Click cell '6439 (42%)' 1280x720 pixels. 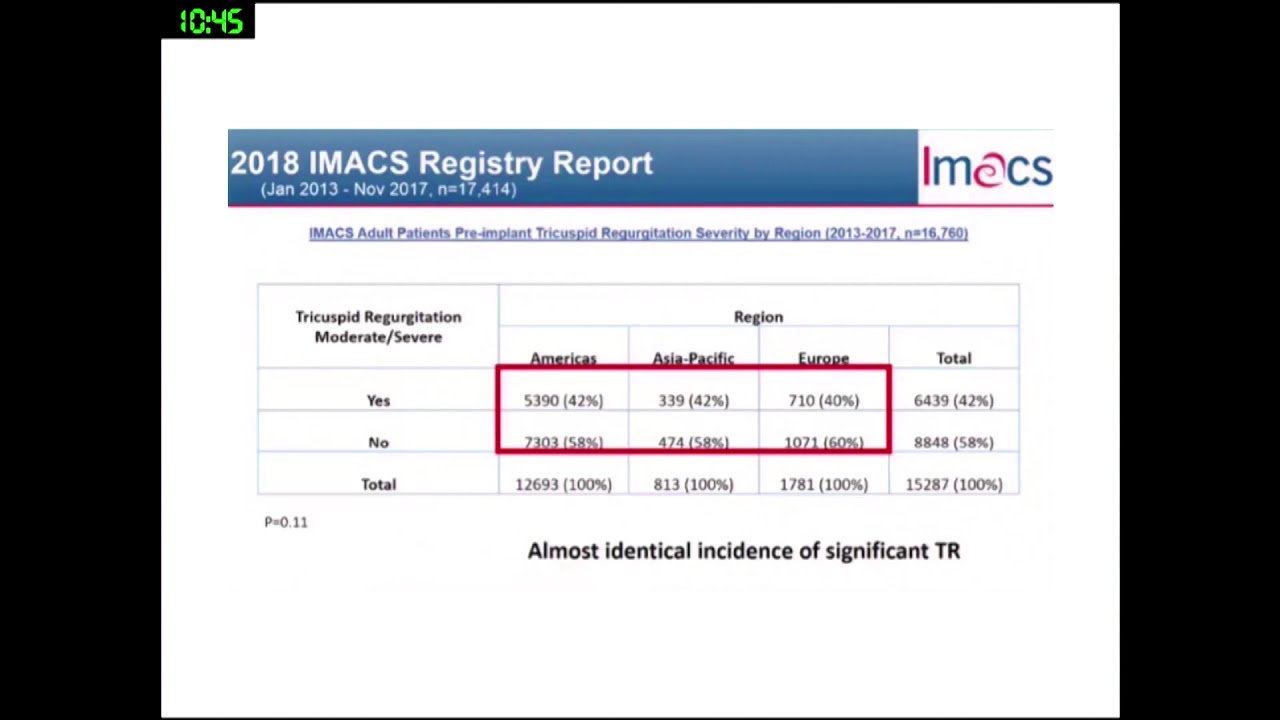[x=953, y=400]
